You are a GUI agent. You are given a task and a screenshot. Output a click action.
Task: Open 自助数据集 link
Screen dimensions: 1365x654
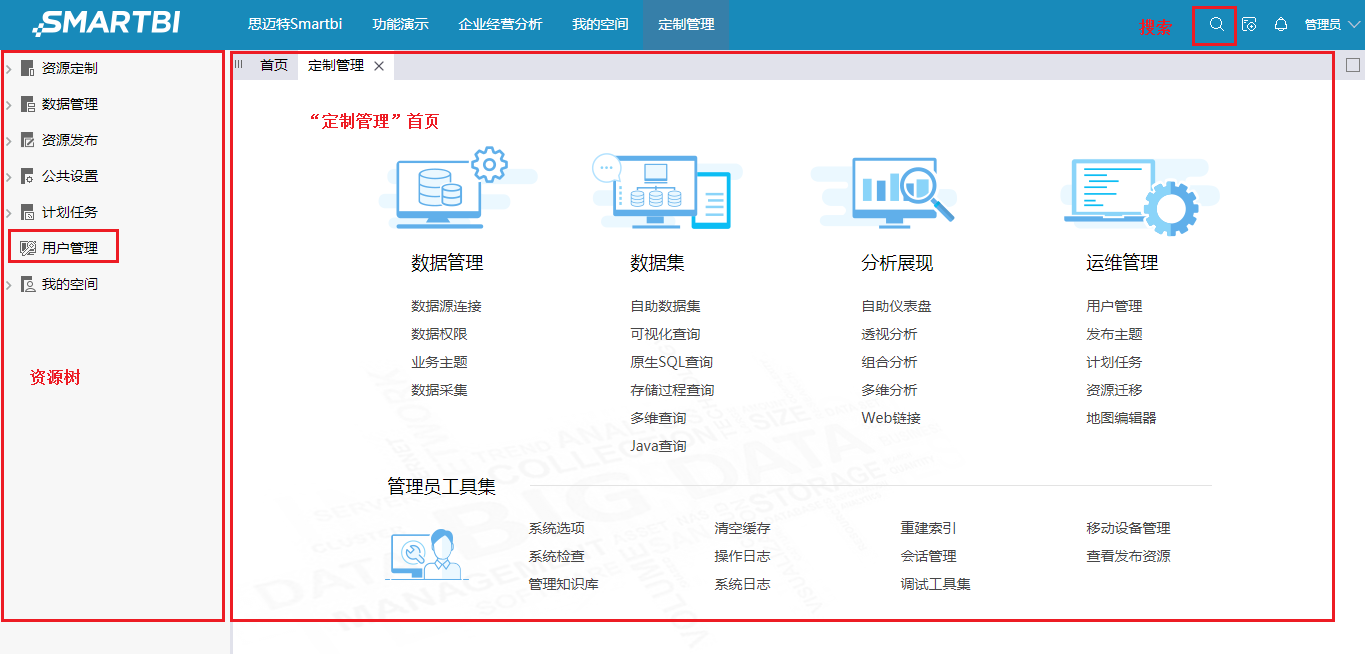[x=665, y=306]
